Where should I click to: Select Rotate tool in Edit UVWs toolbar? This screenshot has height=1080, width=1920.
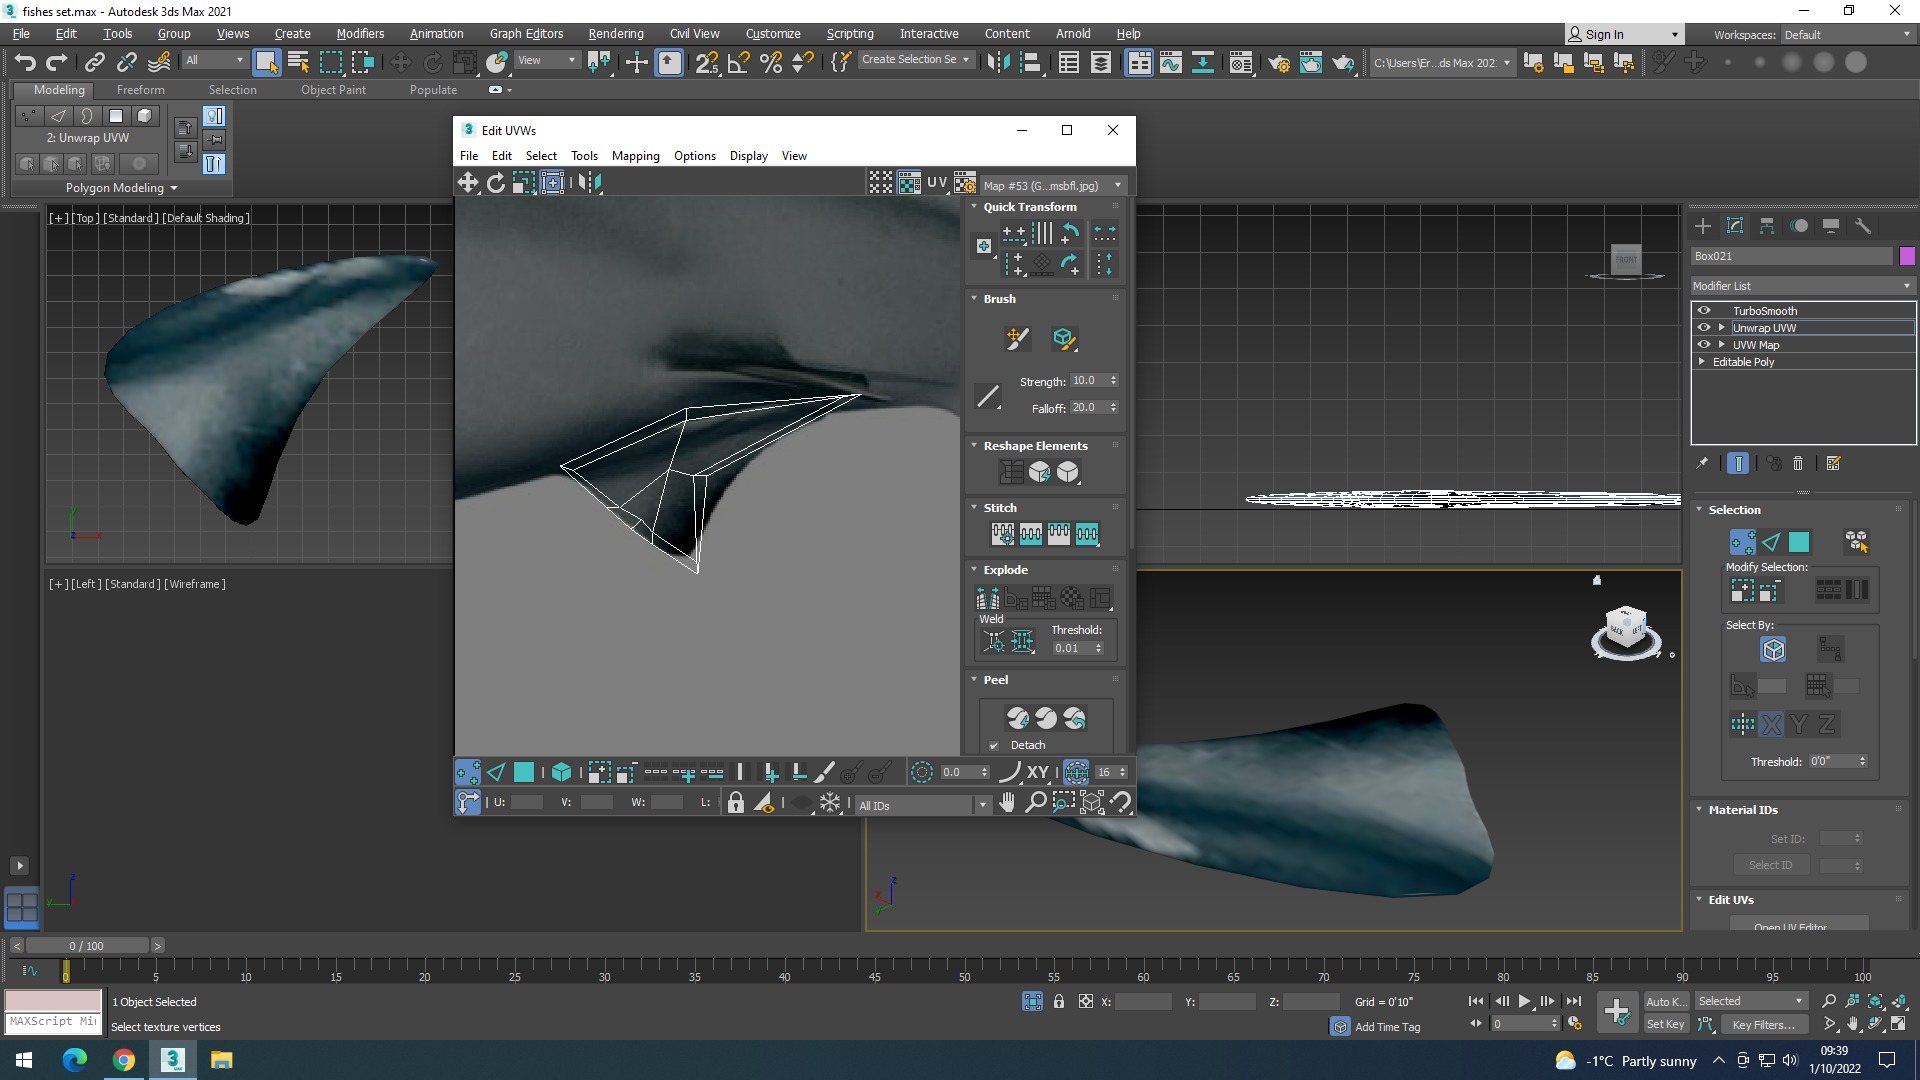point(496,182)
